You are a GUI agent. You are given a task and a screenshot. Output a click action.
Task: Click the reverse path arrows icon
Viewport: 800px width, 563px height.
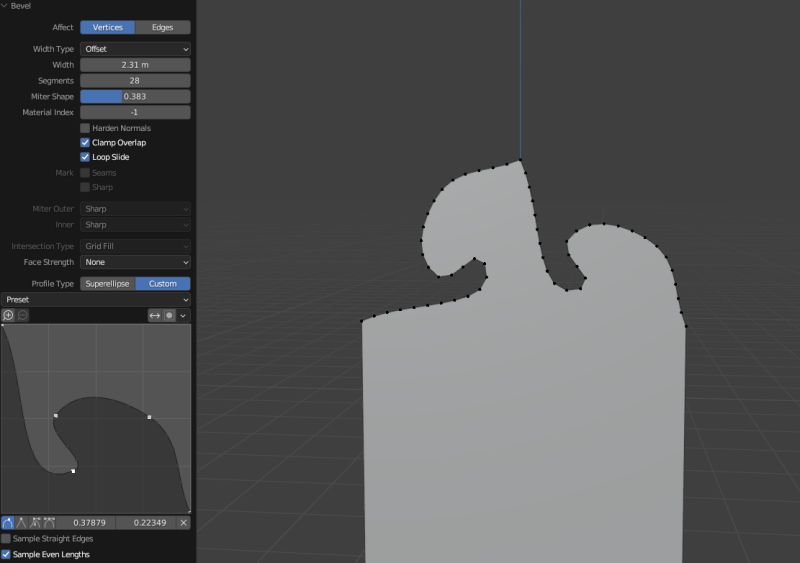pyautogui.click(x=155, y=315)
